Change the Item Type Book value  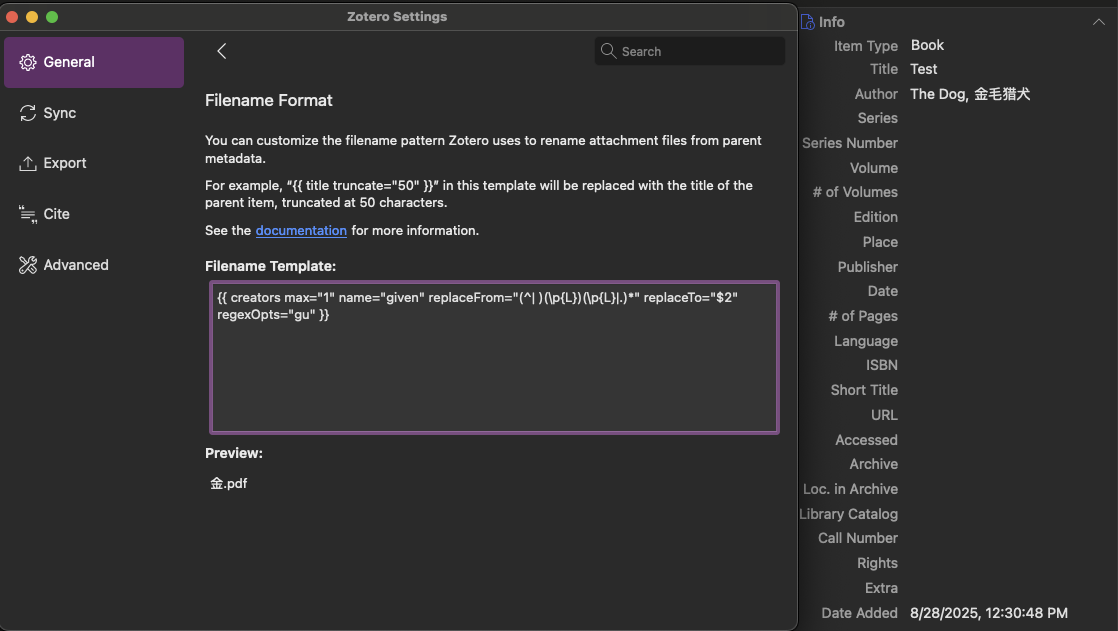927,45
